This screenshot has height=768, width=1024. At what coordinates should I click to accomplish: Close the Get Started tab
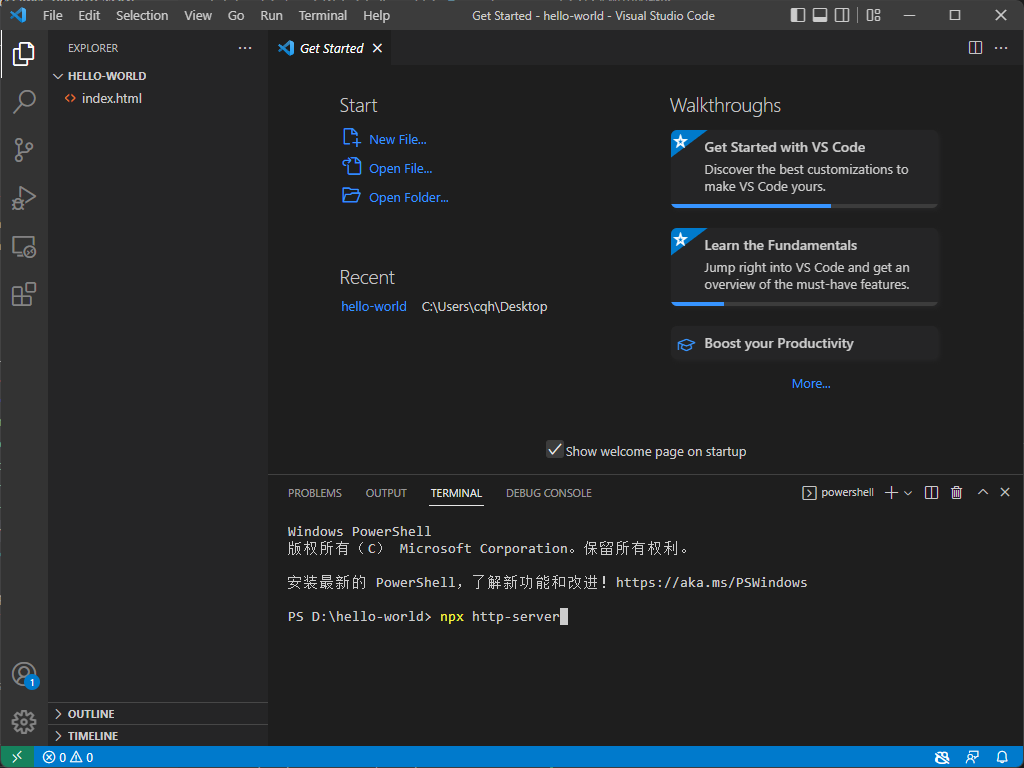click(x=377, y=48)
